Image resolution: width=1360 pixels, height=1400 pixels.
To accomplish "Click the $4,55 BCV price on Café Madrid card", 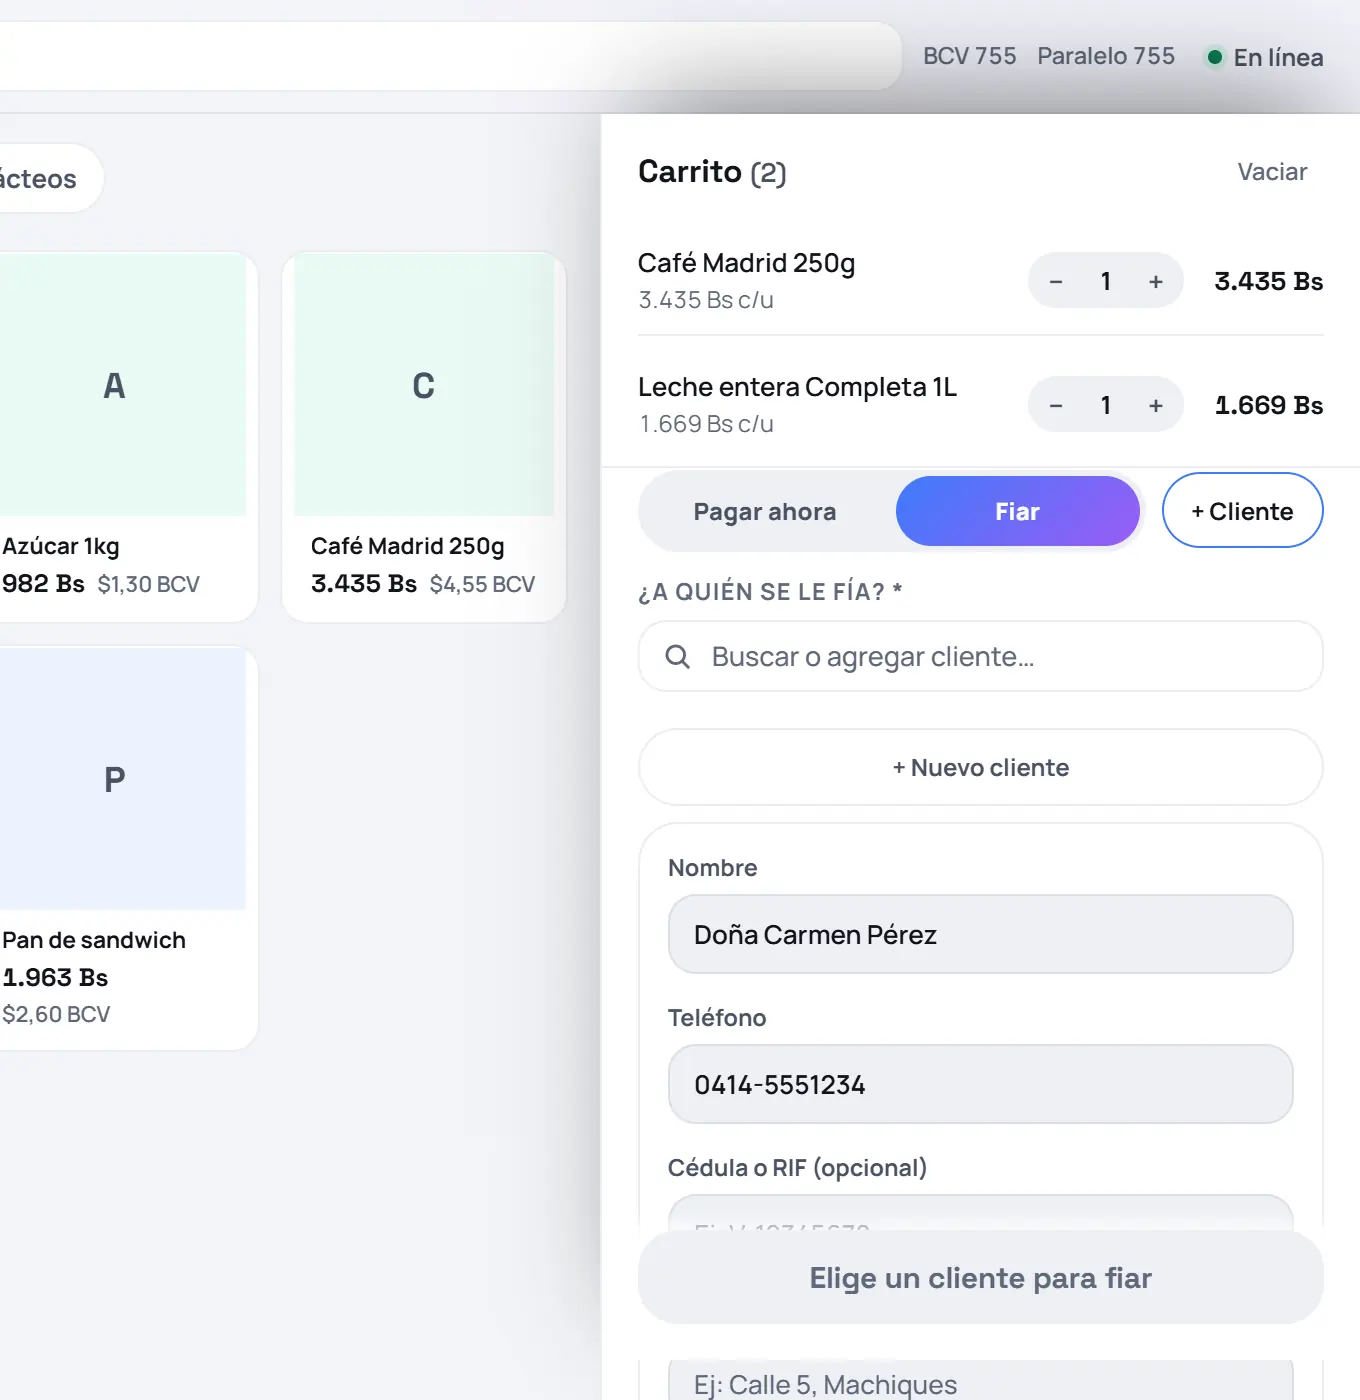I will 482,584.
